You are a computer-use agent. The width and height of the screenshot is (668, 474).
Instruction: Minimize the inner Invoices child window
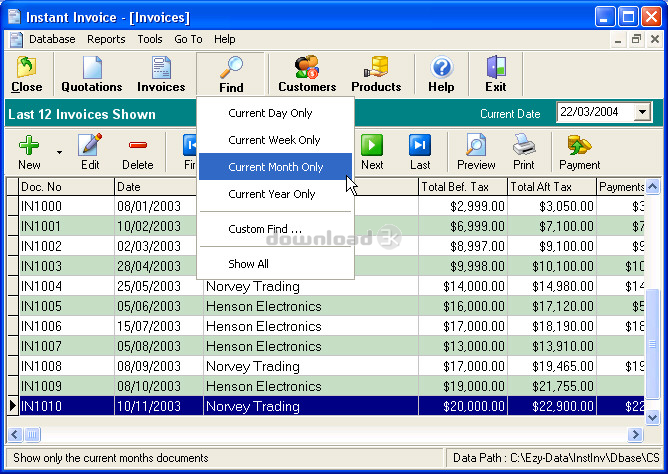[x=618, y=40]
